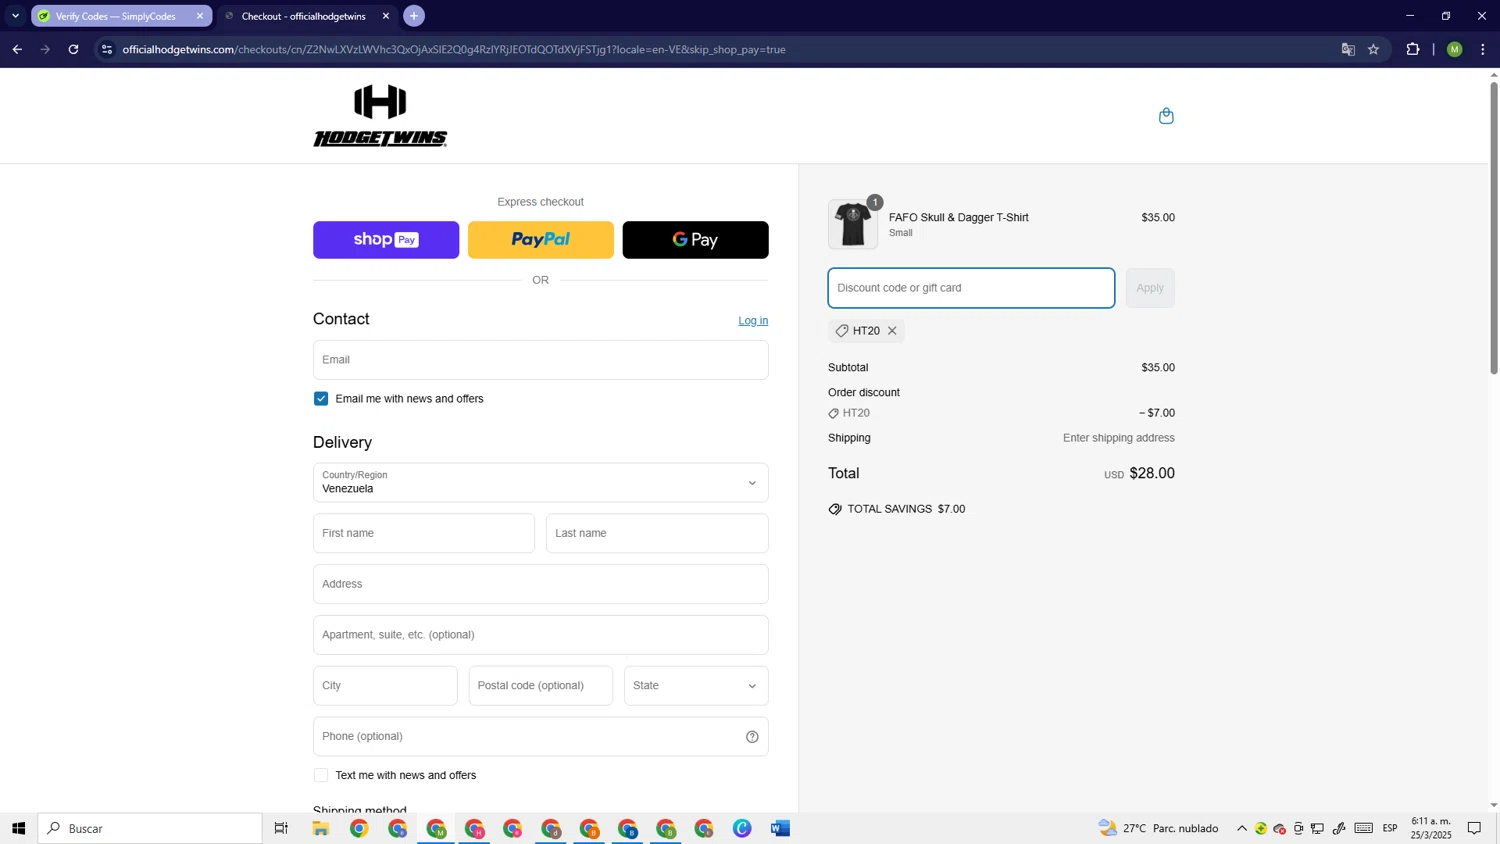Click the Last name field
This screenshot has width=1500, height=844.
(x=657, y=533)
